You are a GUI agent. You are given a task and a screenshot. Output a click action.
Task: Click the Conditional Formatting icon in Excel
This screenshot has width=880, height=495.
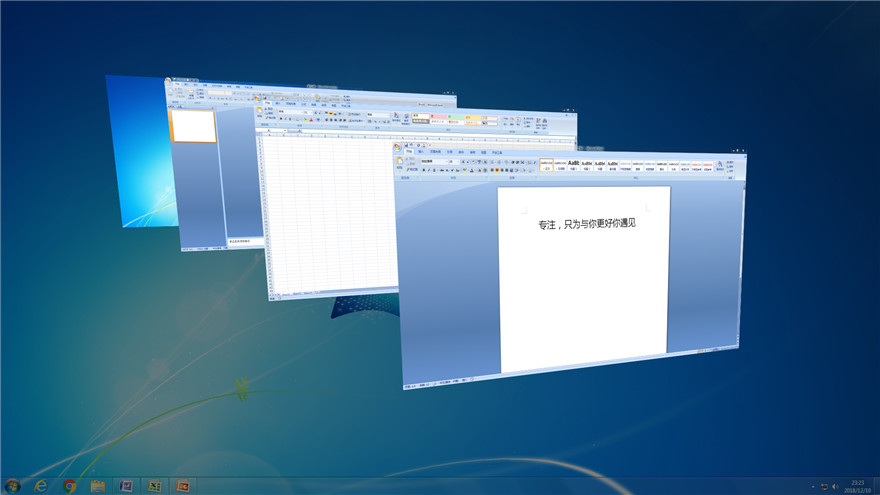(396, 116)
